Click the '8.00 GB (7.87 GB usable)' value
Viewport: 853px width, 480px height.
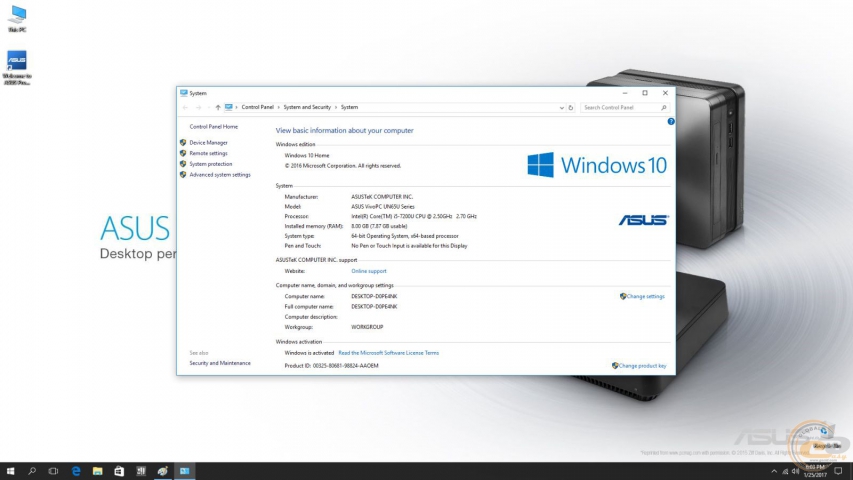tap(379, 226)
